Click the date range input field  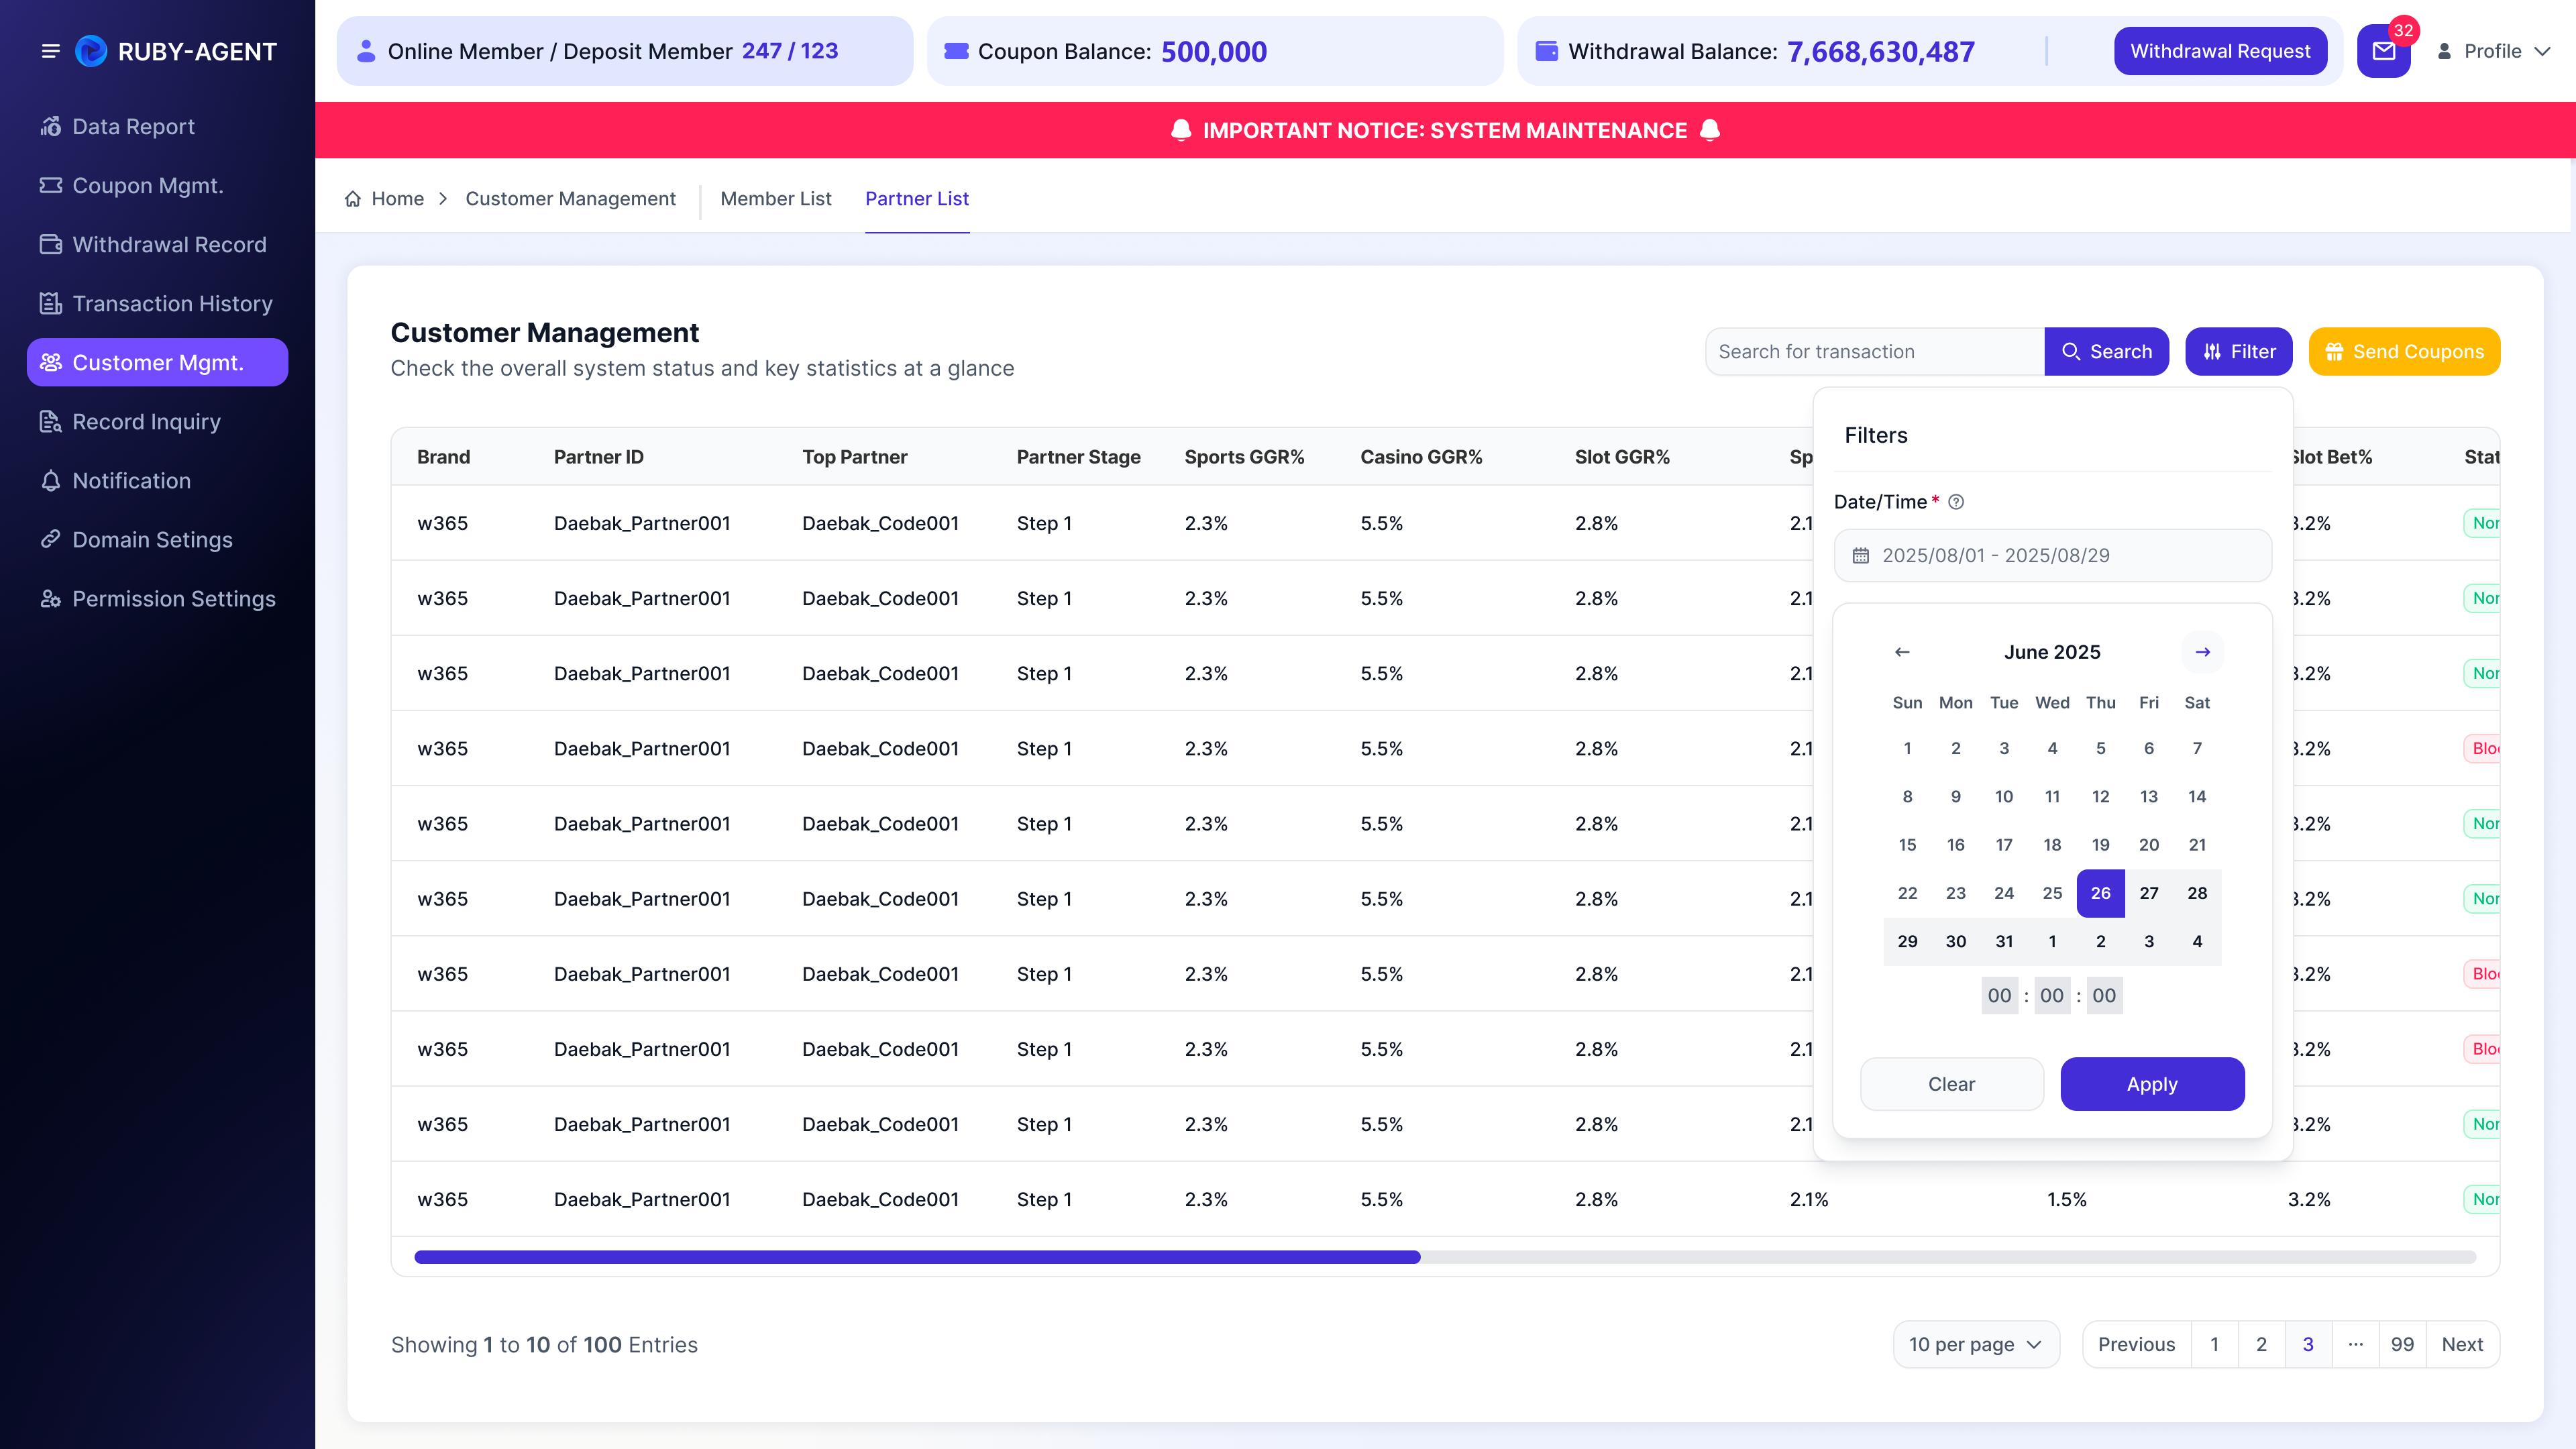(x=2053, y=556)
